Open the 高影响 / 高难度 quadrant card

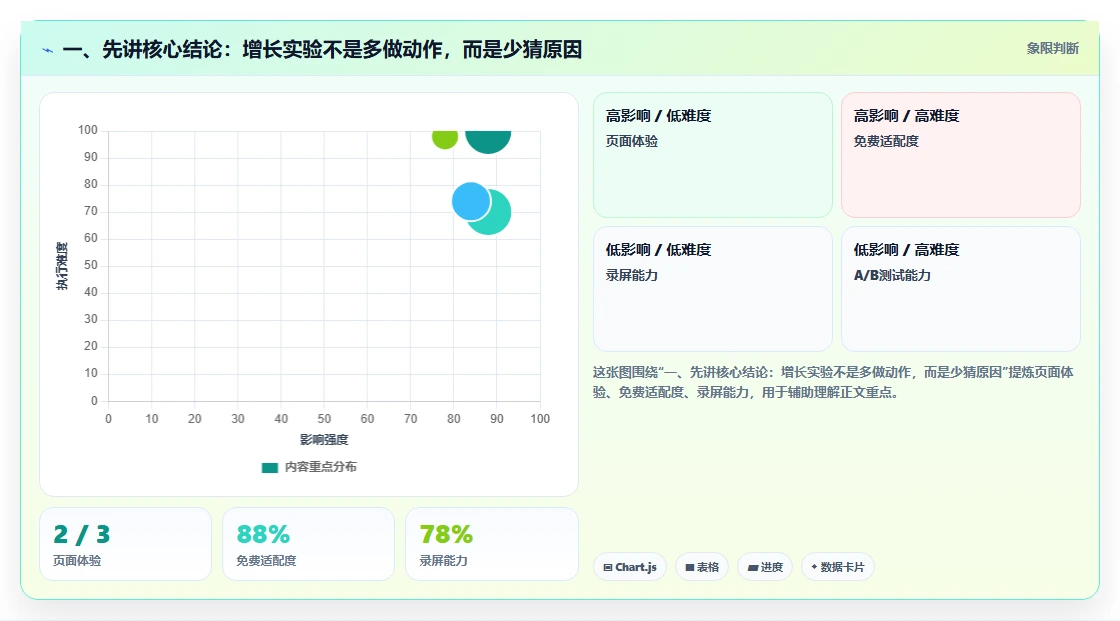[961, 154]
